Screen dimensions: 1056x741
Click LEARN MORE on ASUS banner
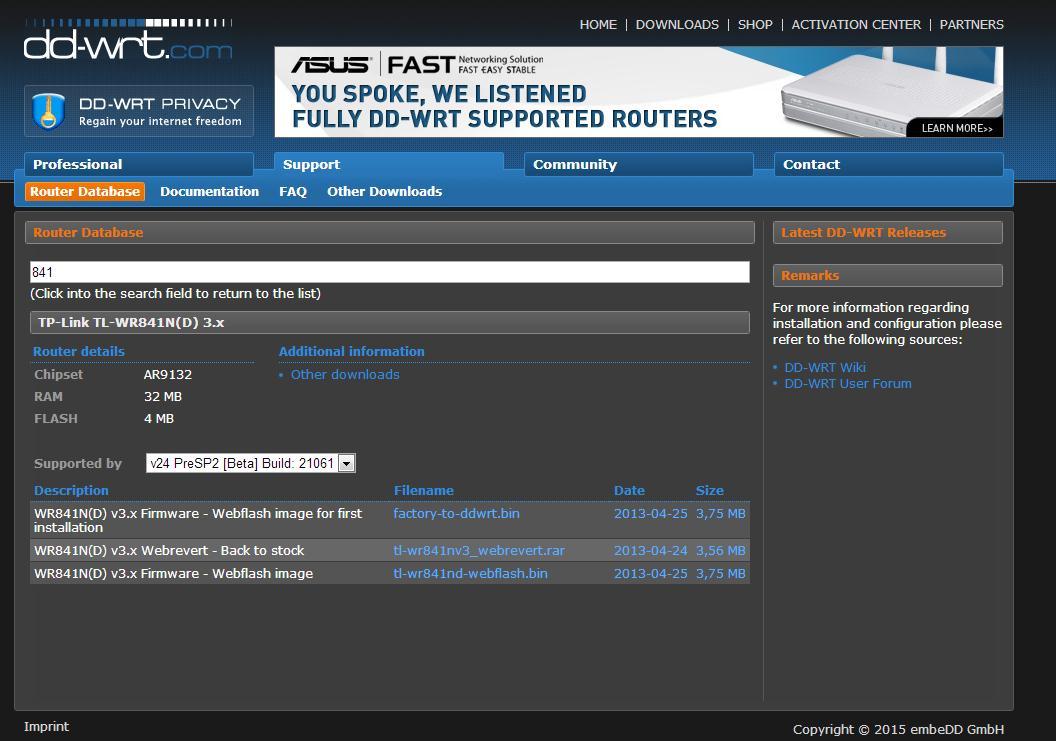956,128
